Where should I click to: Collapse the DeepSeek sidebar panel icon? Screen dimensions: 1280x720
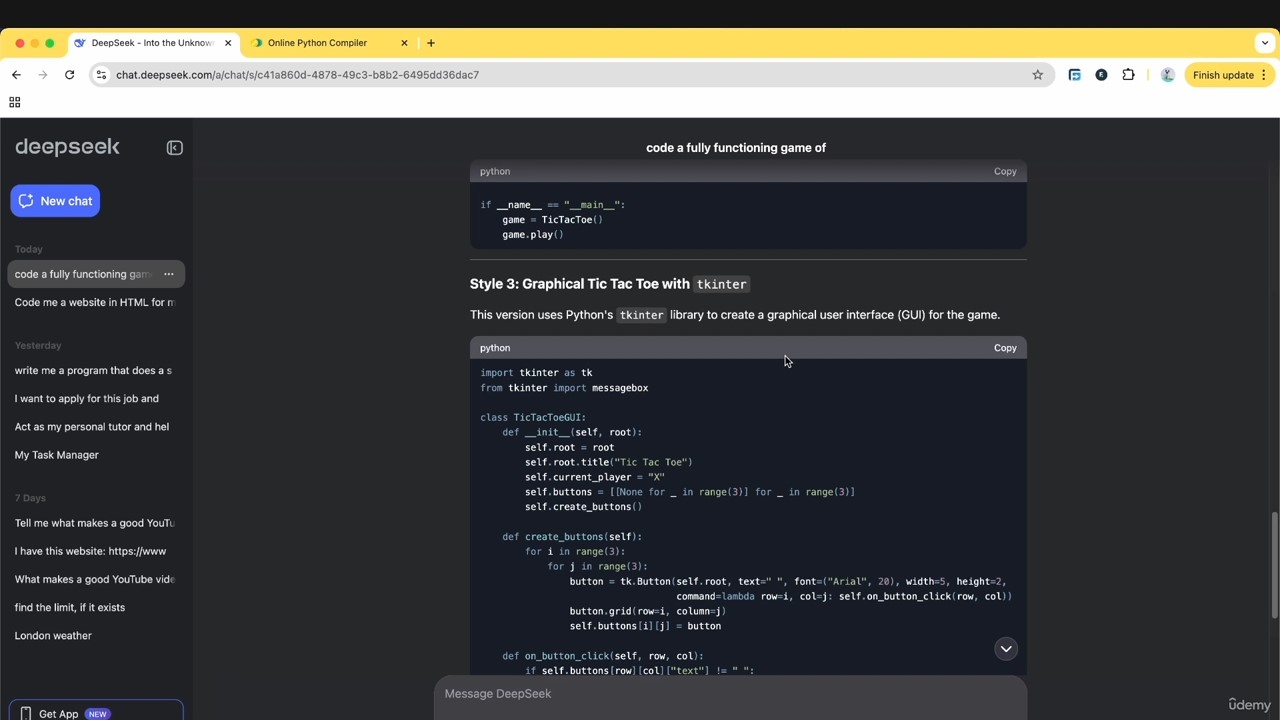174,148
